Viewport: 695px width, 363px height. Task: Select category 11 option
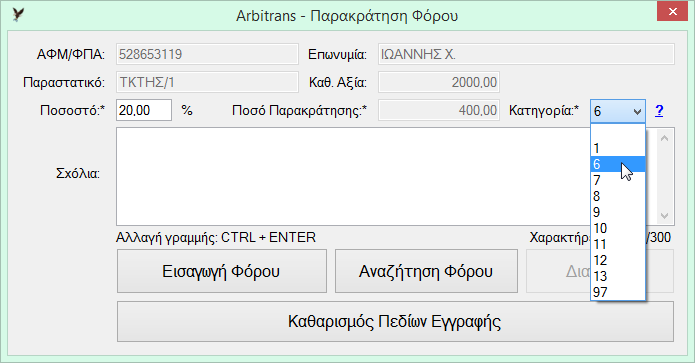(x=618, y=244)
